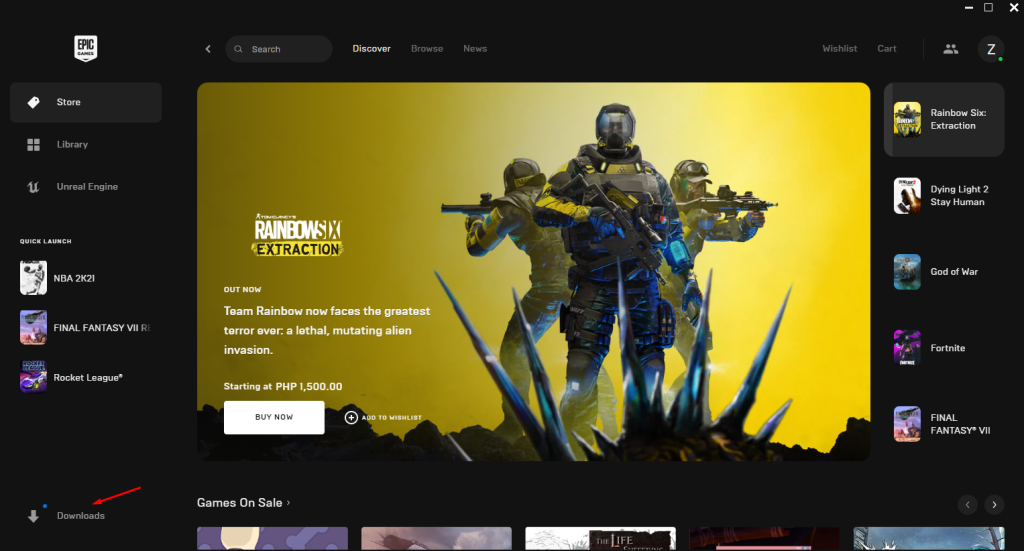Image resolution: width=1024 pixels, height=551 pixels.
Task: Click the Unreal Engine logo icon
Action: (33, 187)
